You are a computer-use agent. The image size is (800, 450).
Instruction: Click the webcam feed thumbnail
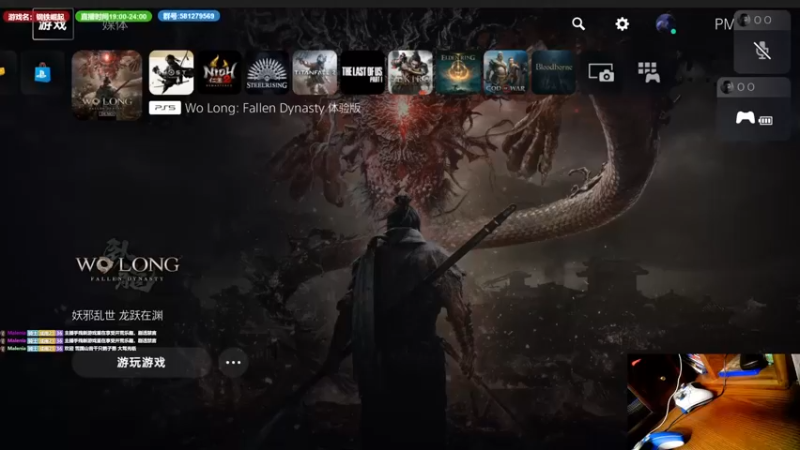[713, 402]
